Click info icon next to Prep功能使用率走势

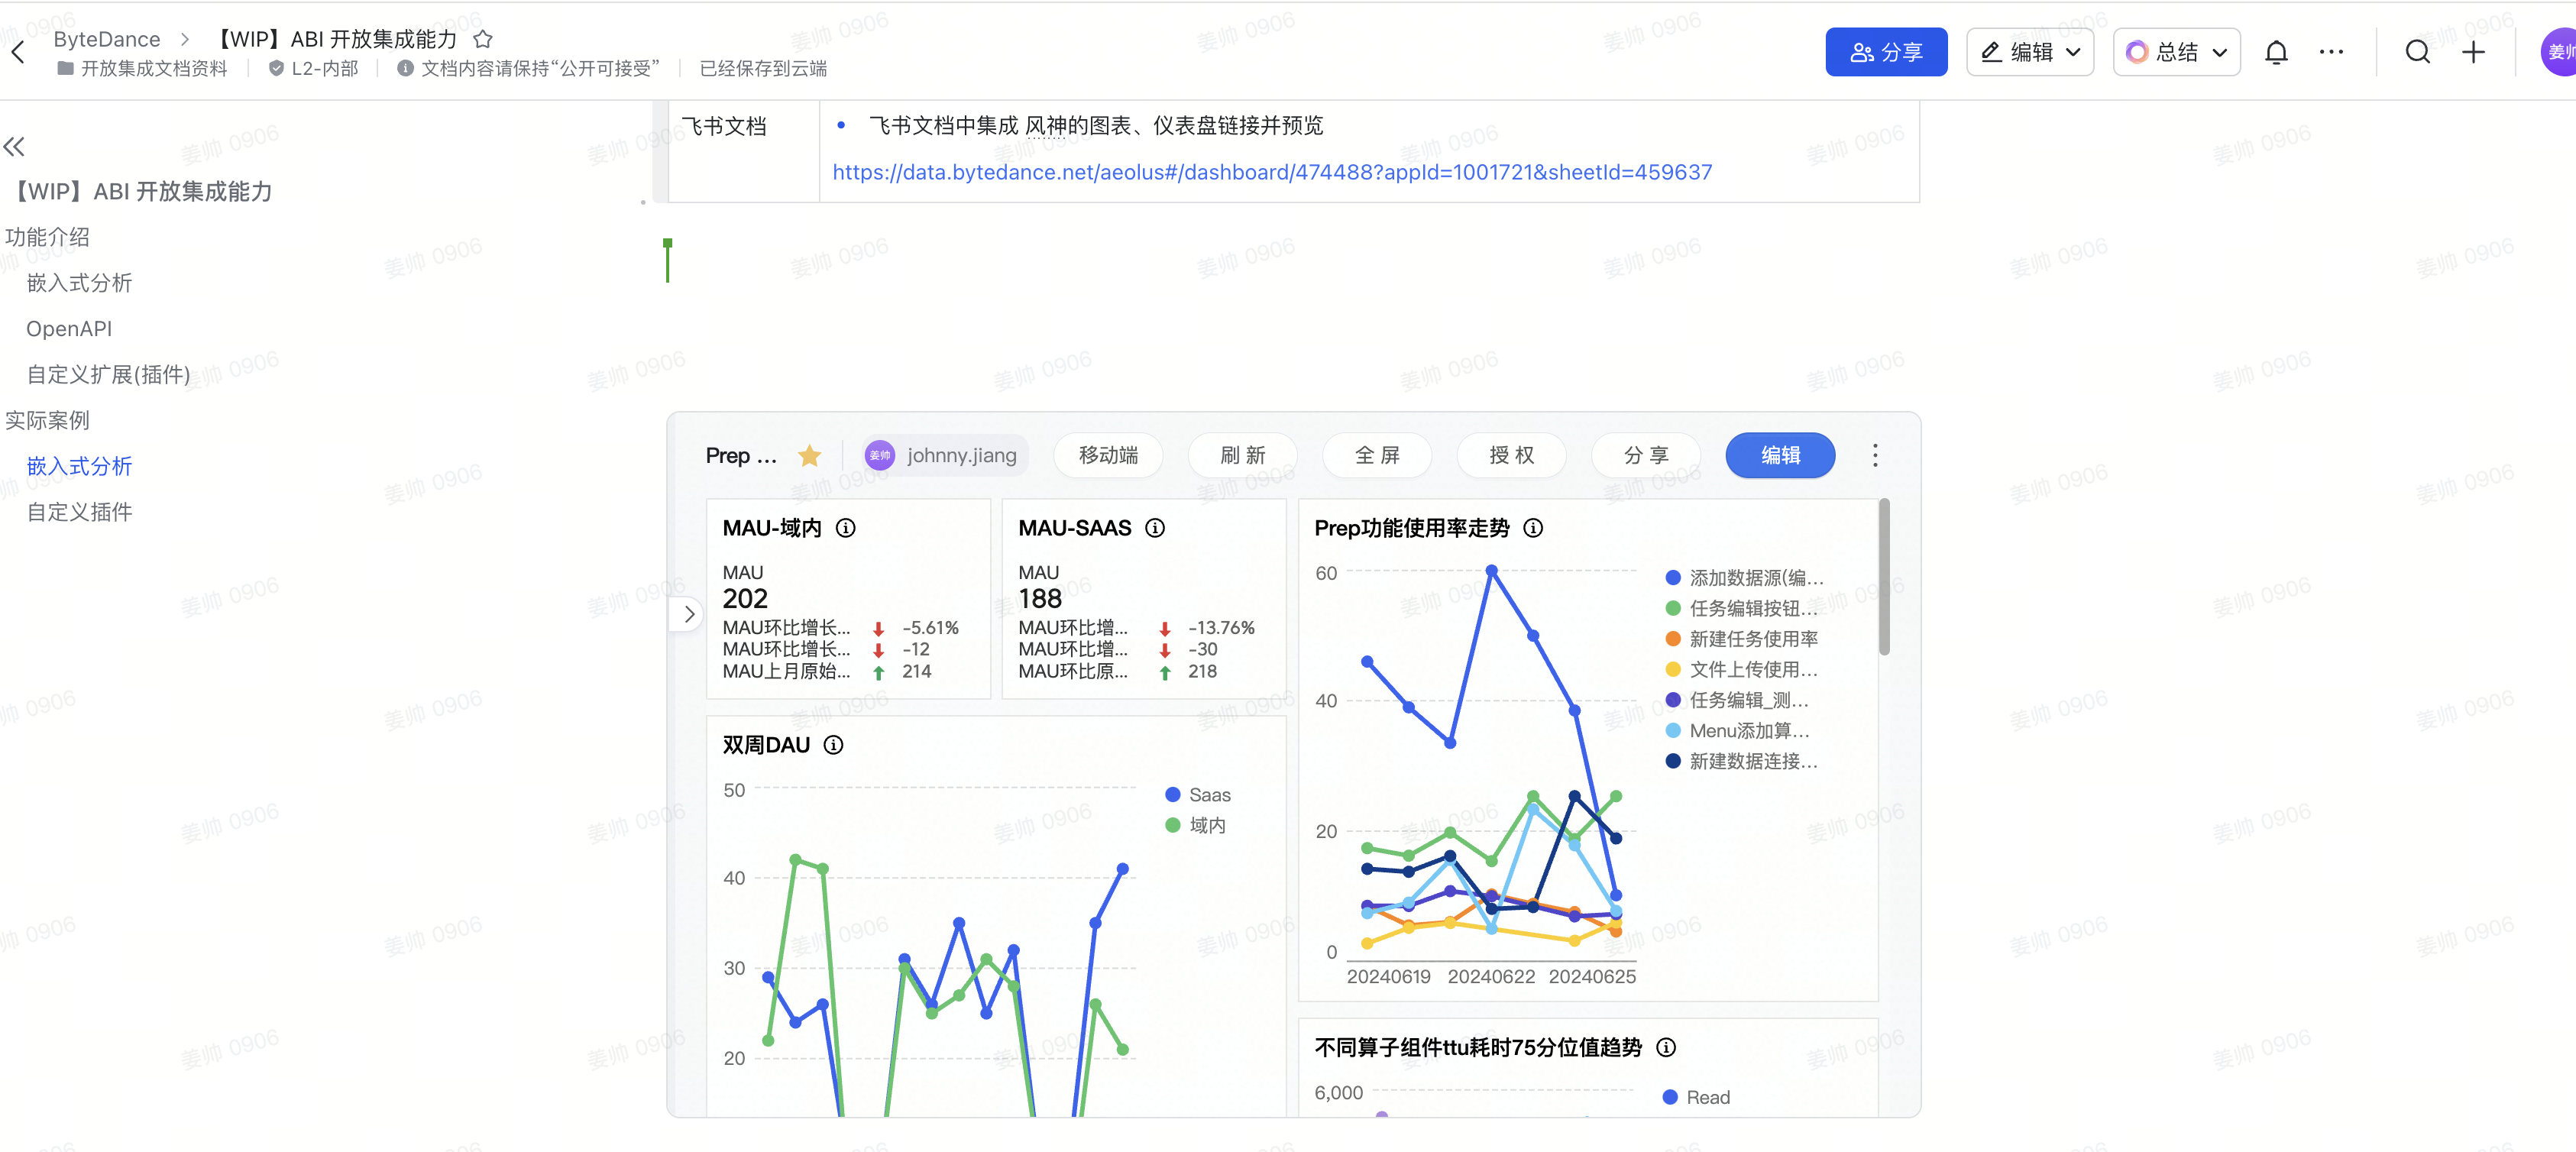click(x=1533, y=528)
